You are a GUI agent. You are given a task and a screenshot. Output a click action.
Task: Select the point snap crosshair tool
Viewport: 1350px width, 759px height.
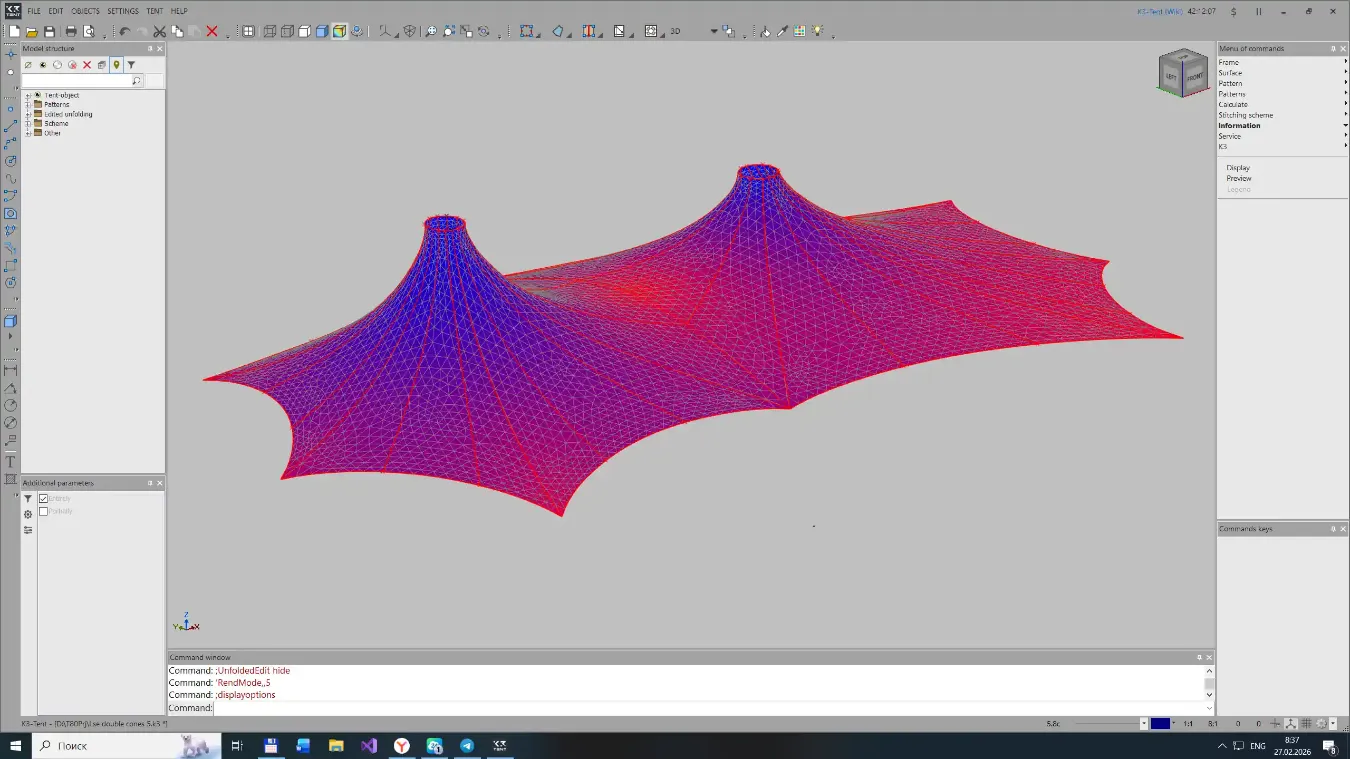point(11,54)
